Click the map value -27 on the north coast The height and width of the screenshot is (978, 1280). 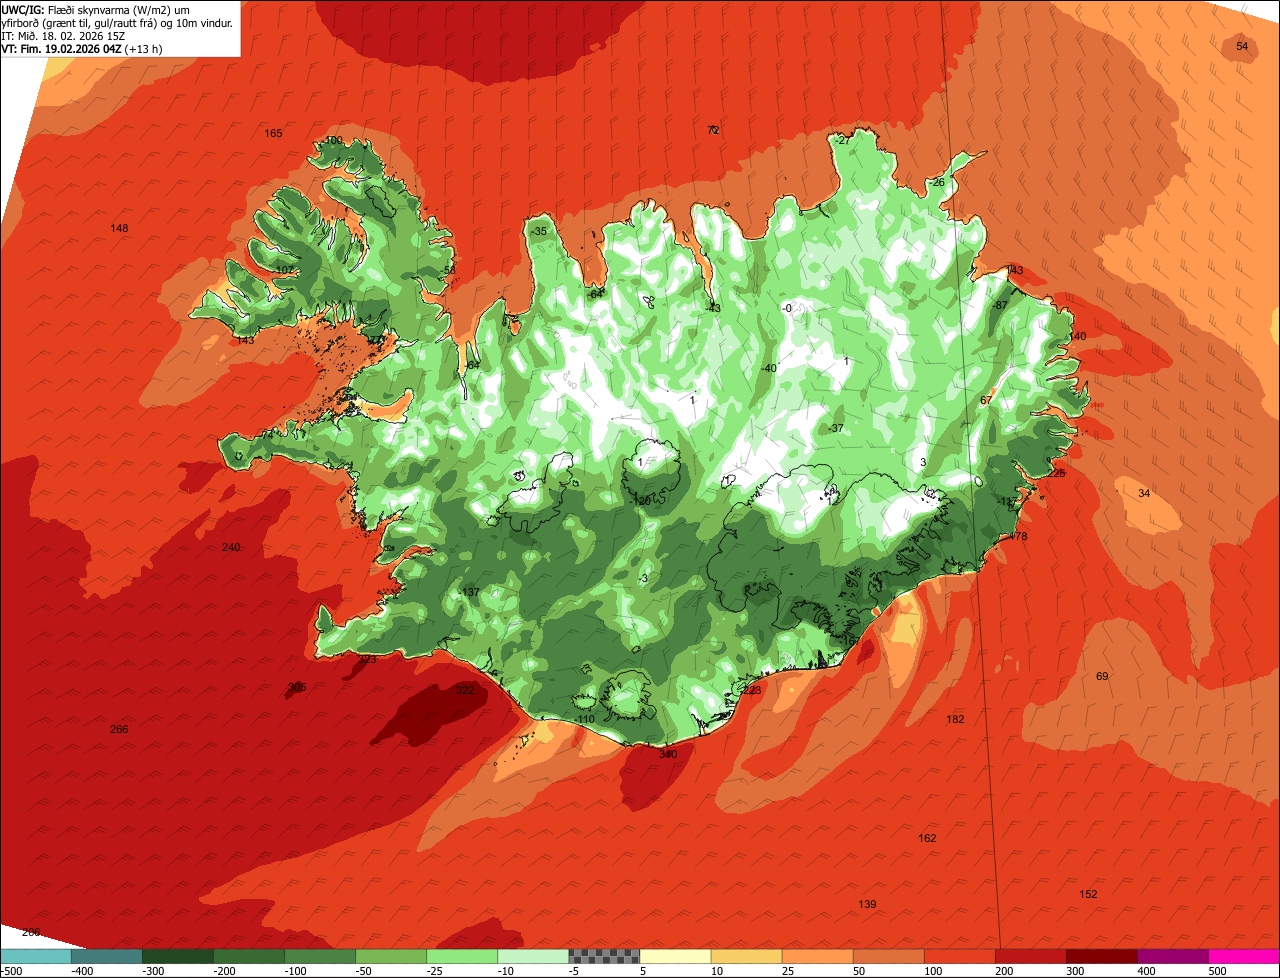(842, 141)
